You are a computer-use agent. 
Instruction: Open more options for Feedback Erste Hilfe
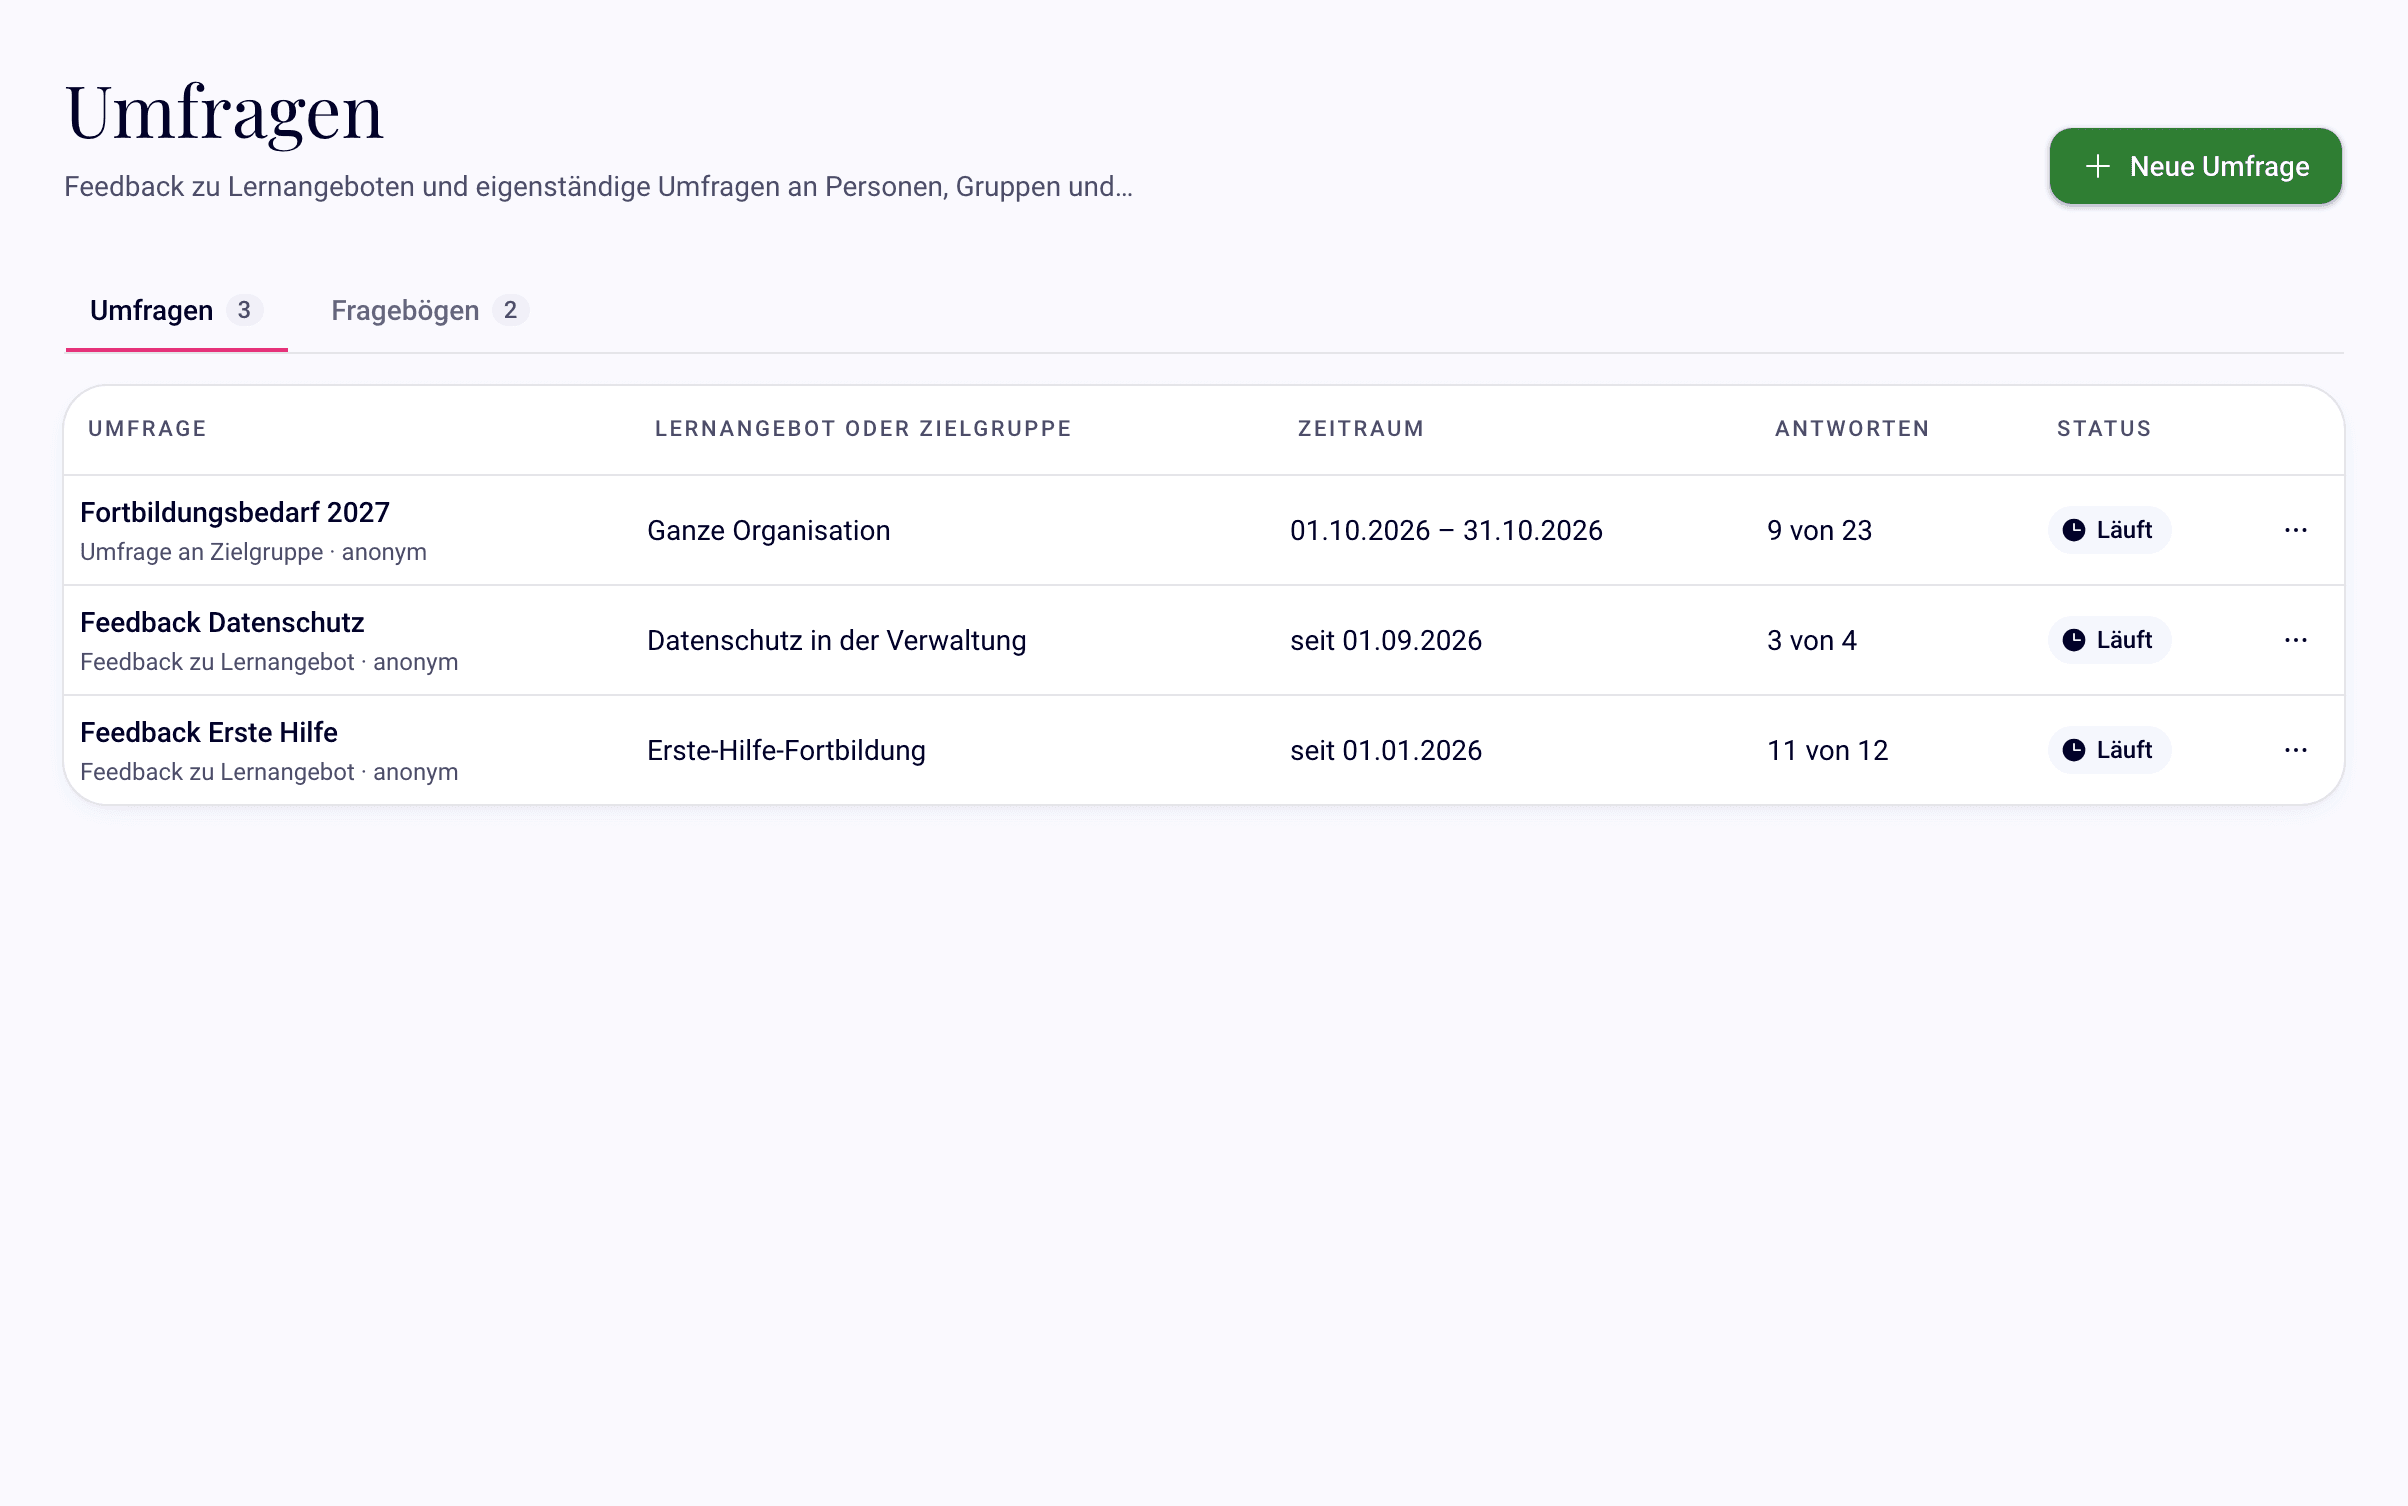(x=2295, y=750)
